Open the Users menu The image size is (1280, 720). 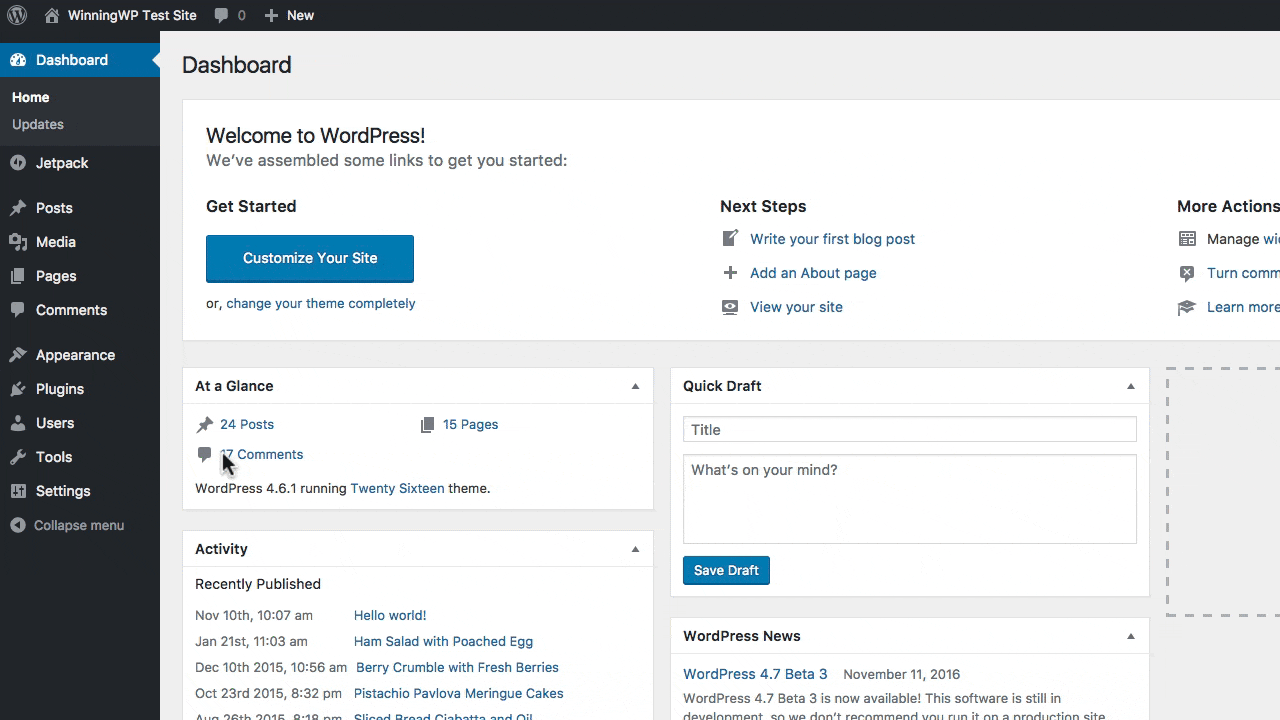tap(80, 423)
